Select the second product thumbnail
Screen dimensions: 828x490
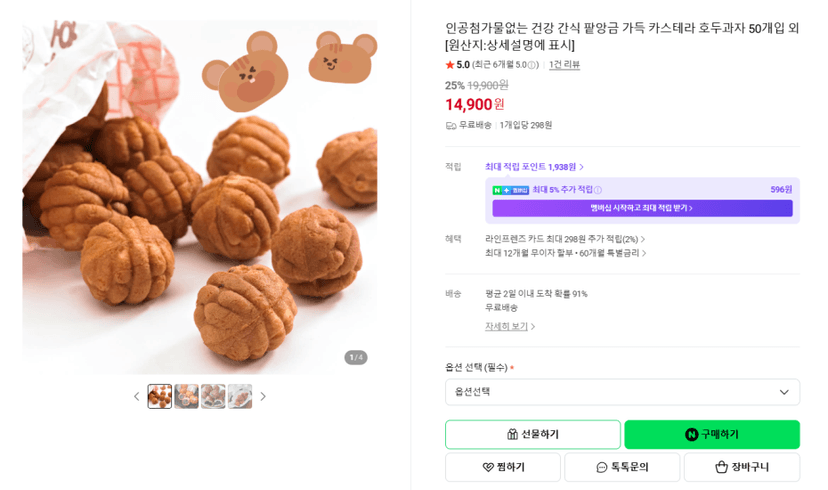(x=186, y=397)
